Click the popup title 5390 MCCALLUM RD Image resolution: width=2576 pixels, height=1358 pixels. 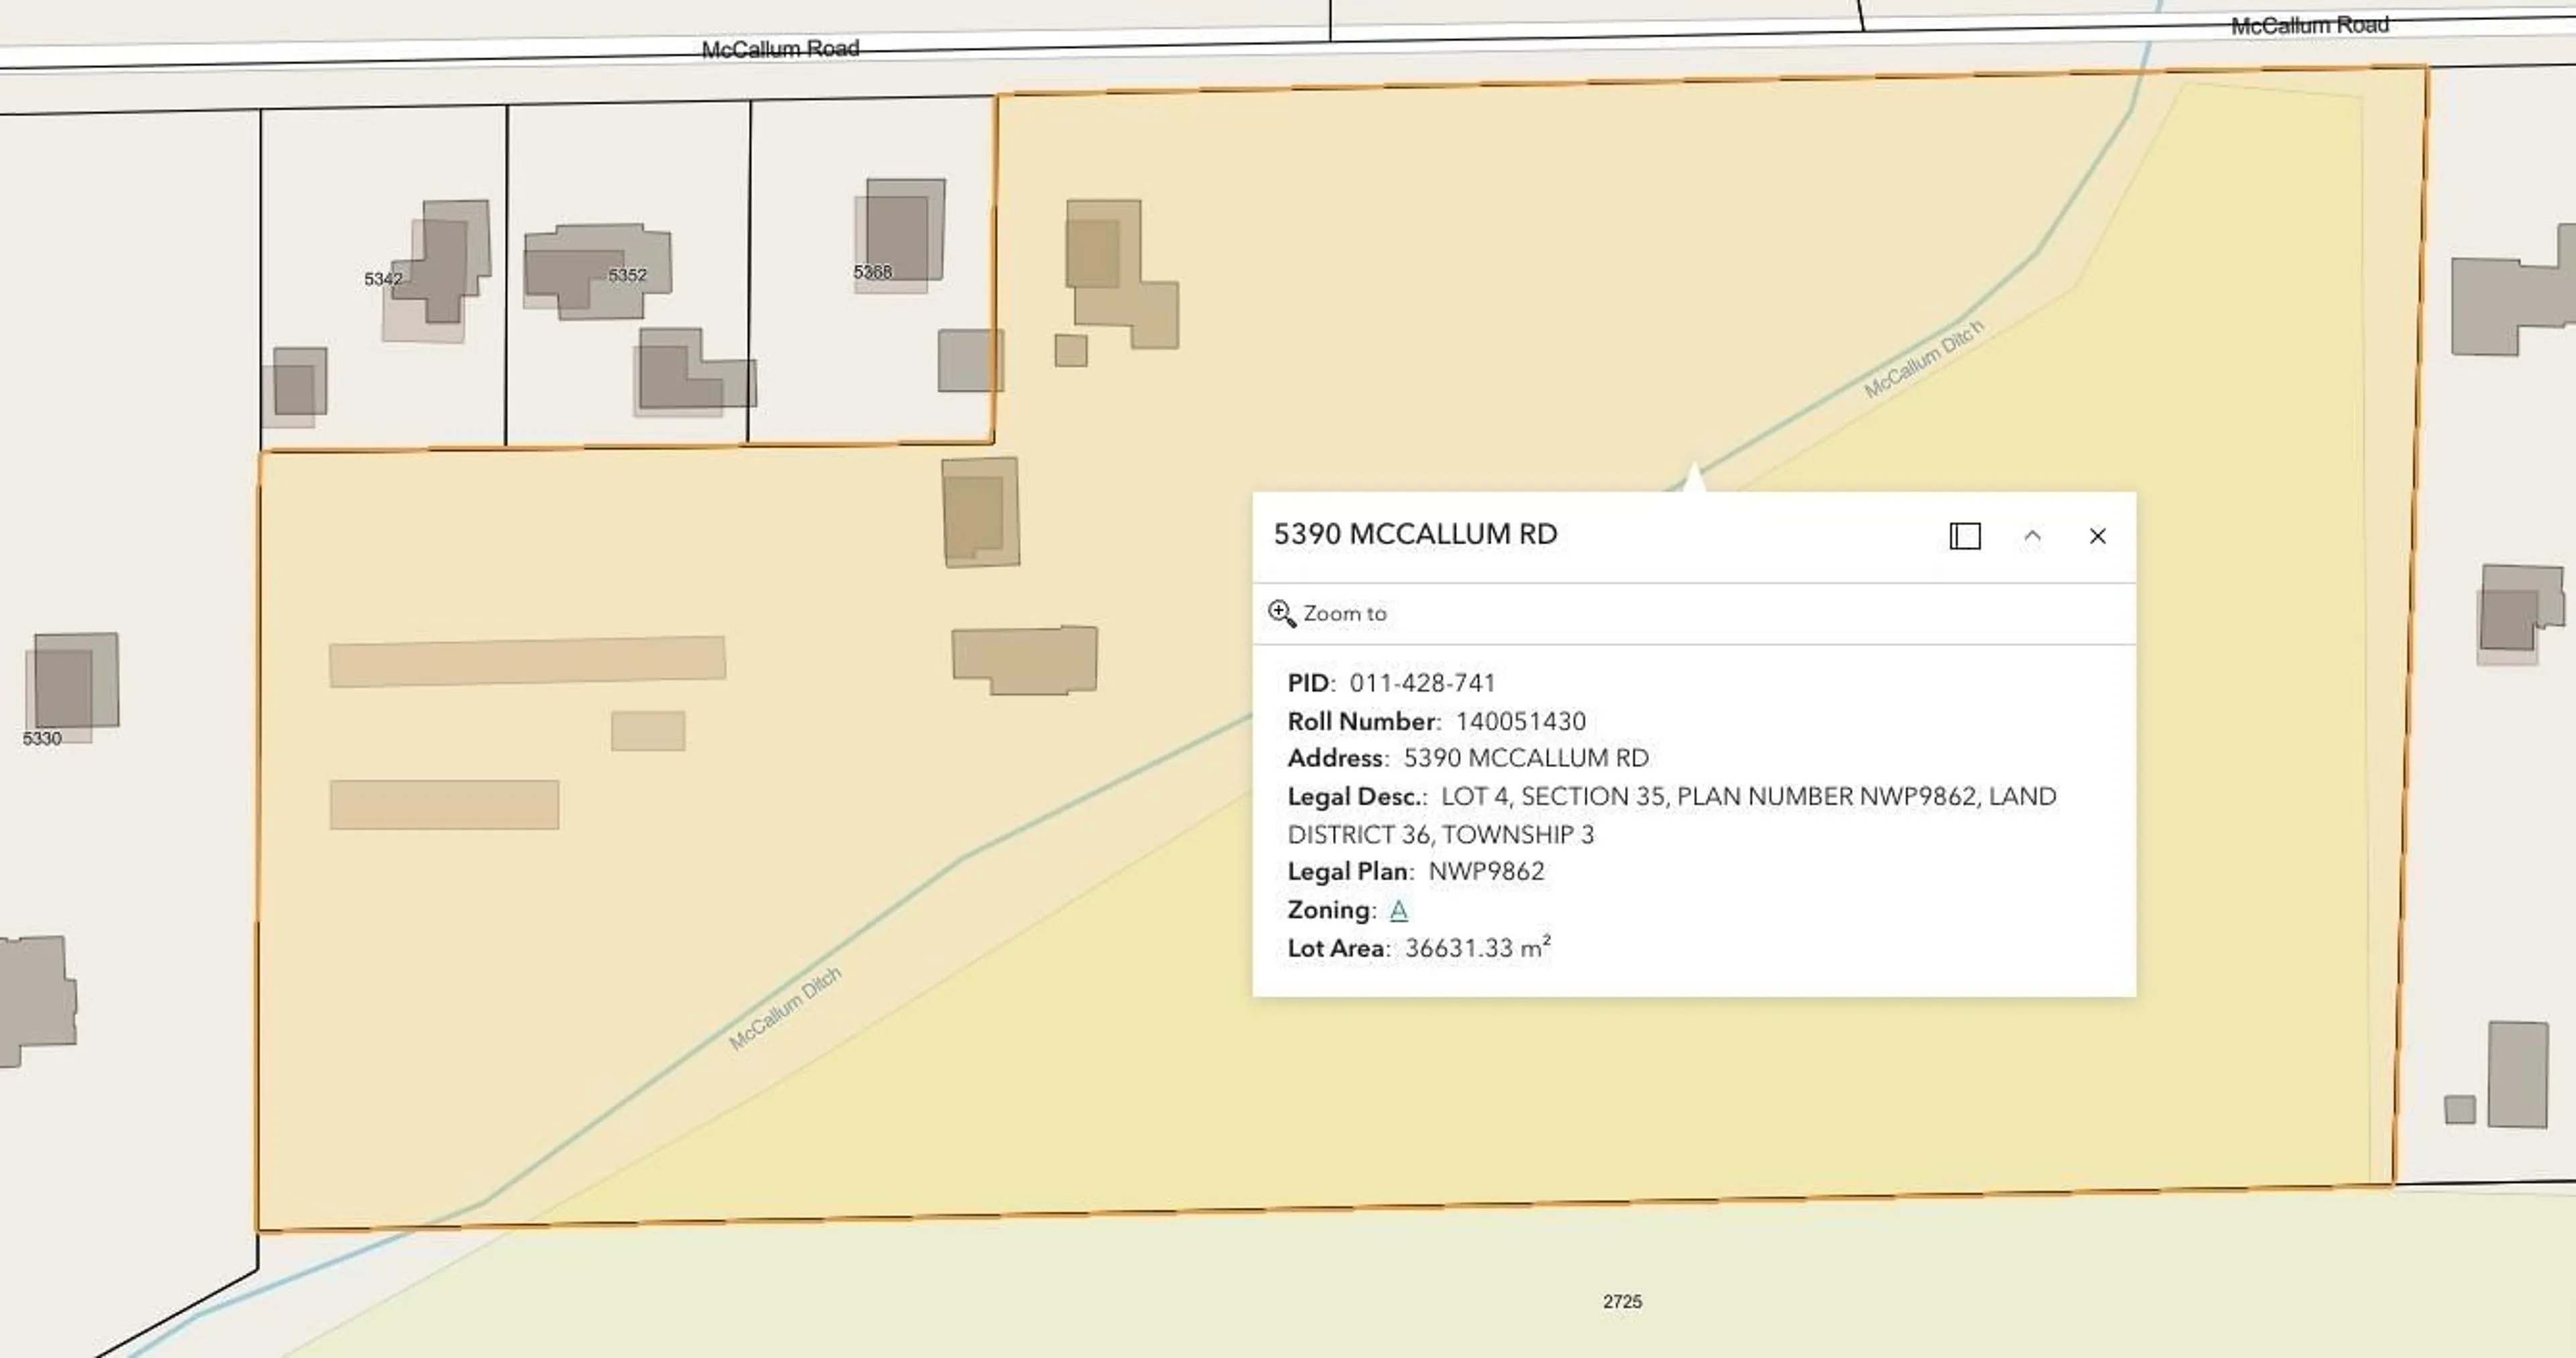coord(1415,534)
